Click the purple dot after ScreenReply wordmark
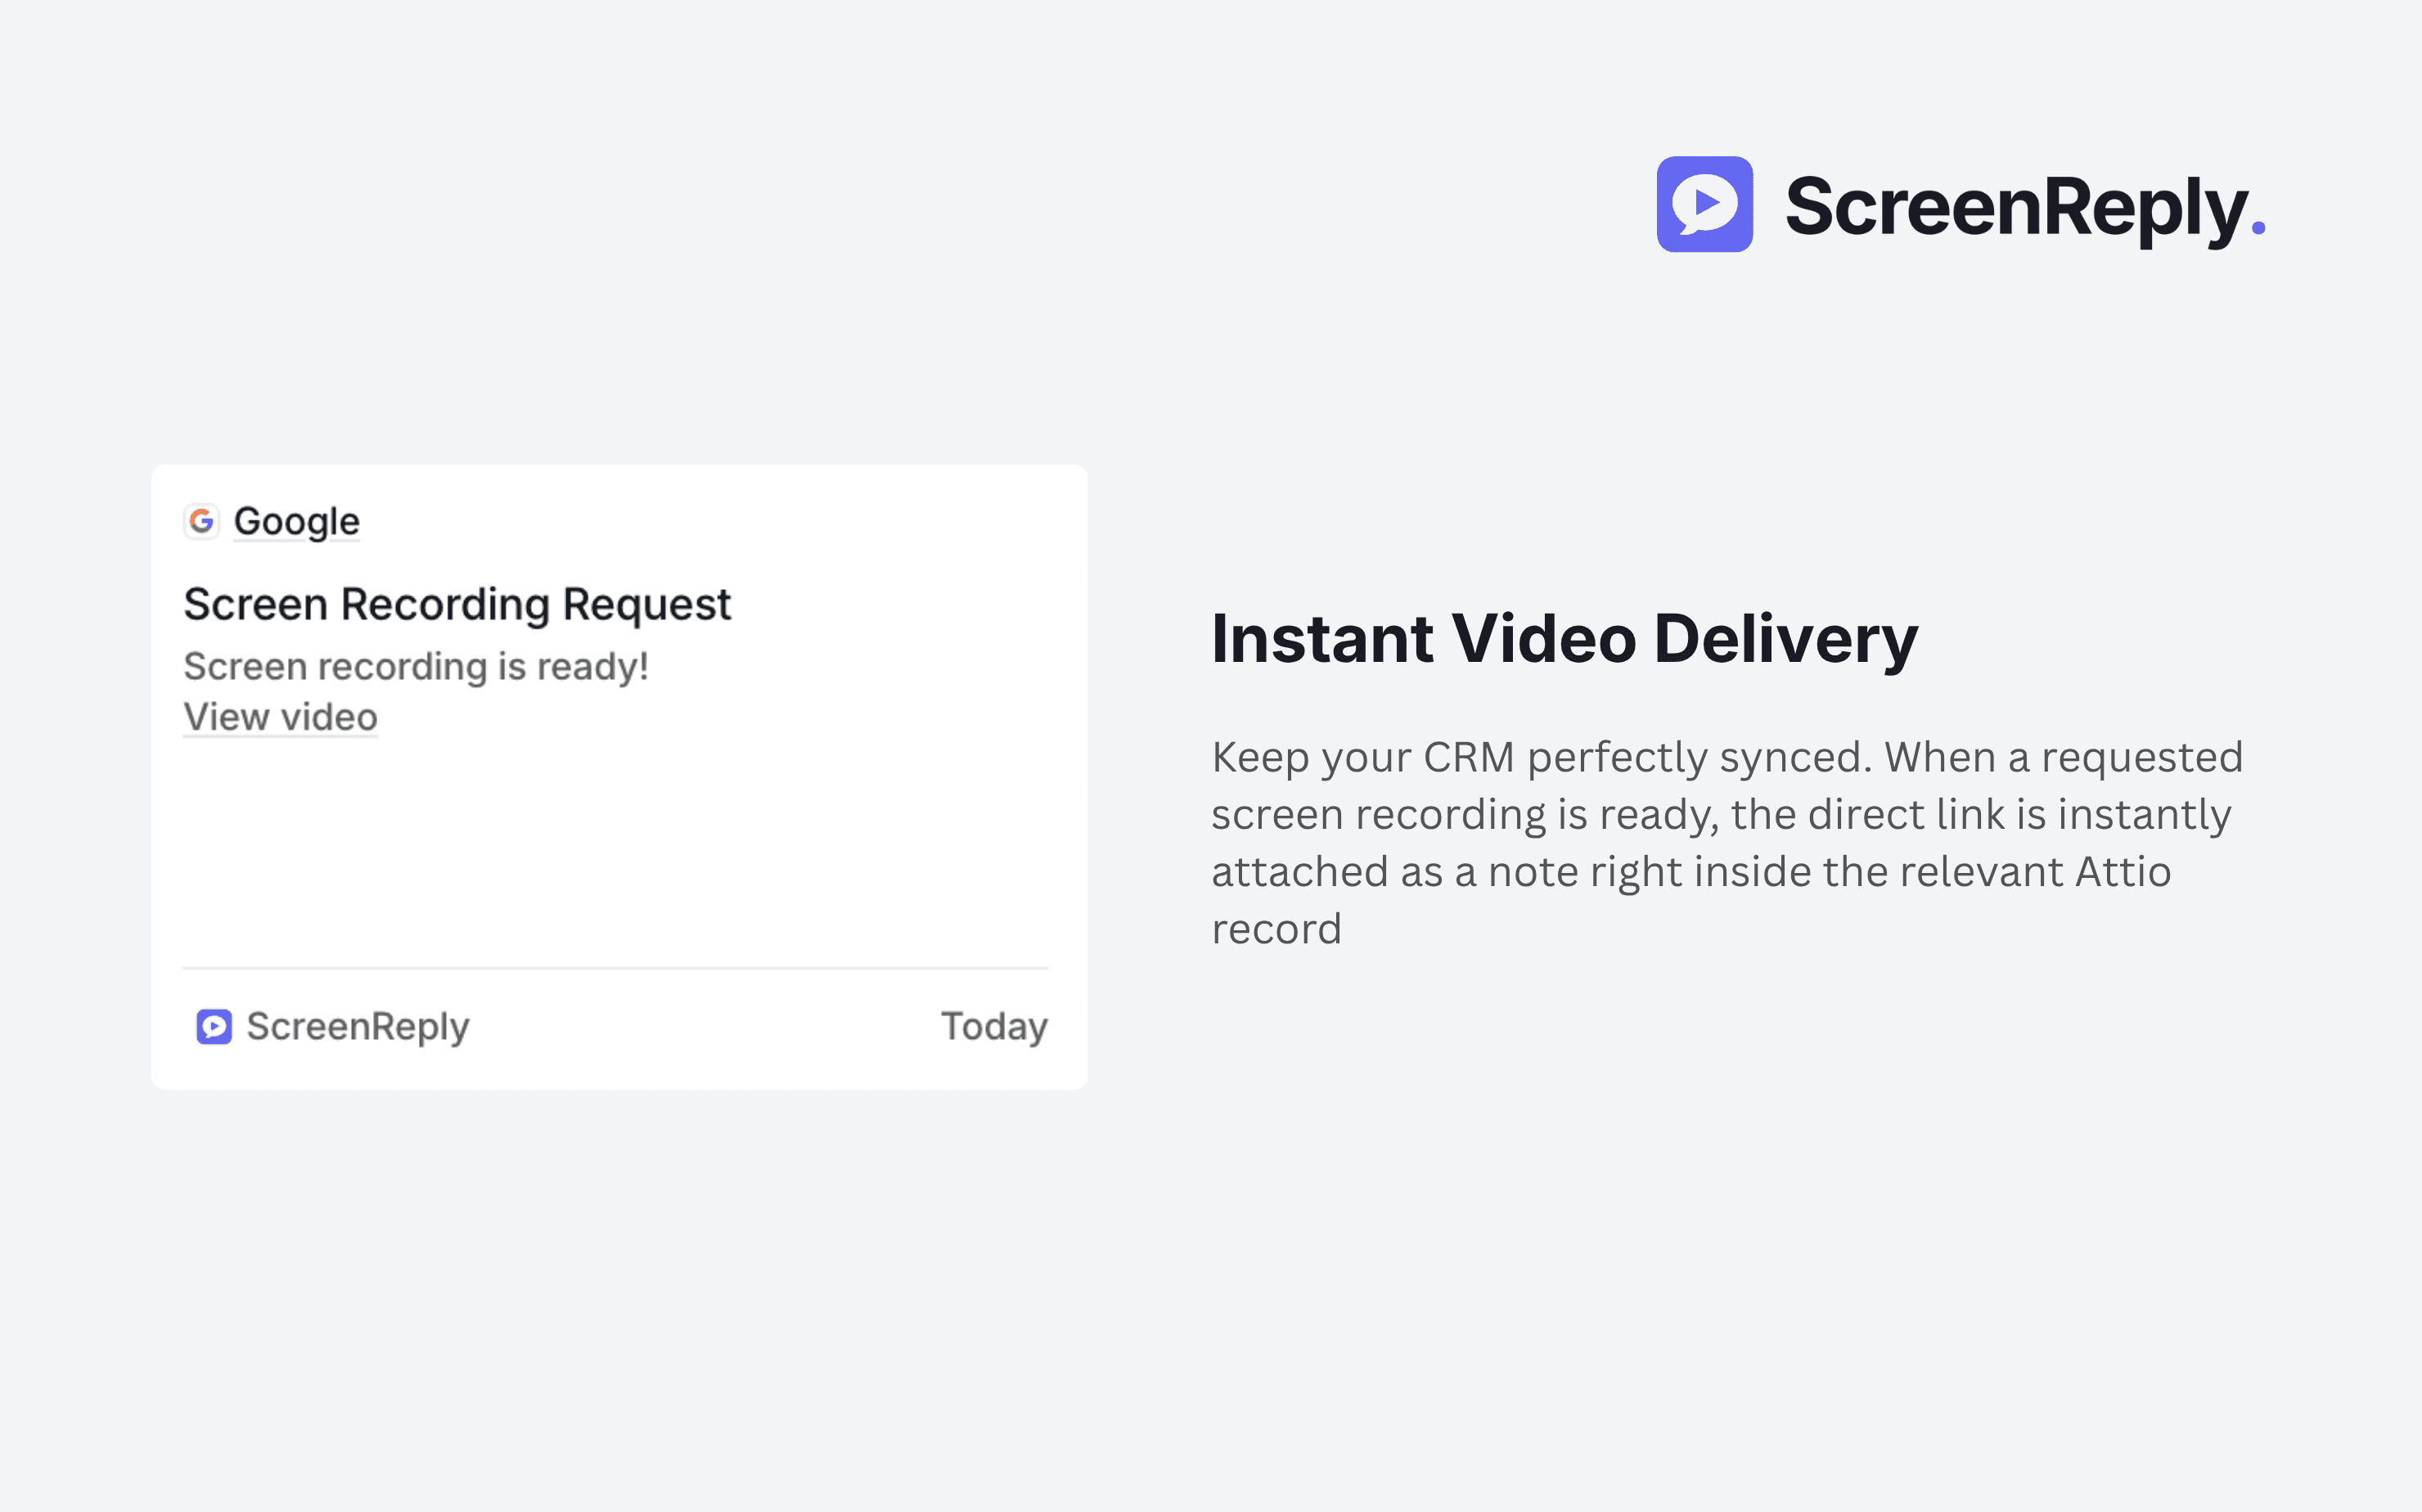The image size is (2422, 1512). coord(2258,229)
